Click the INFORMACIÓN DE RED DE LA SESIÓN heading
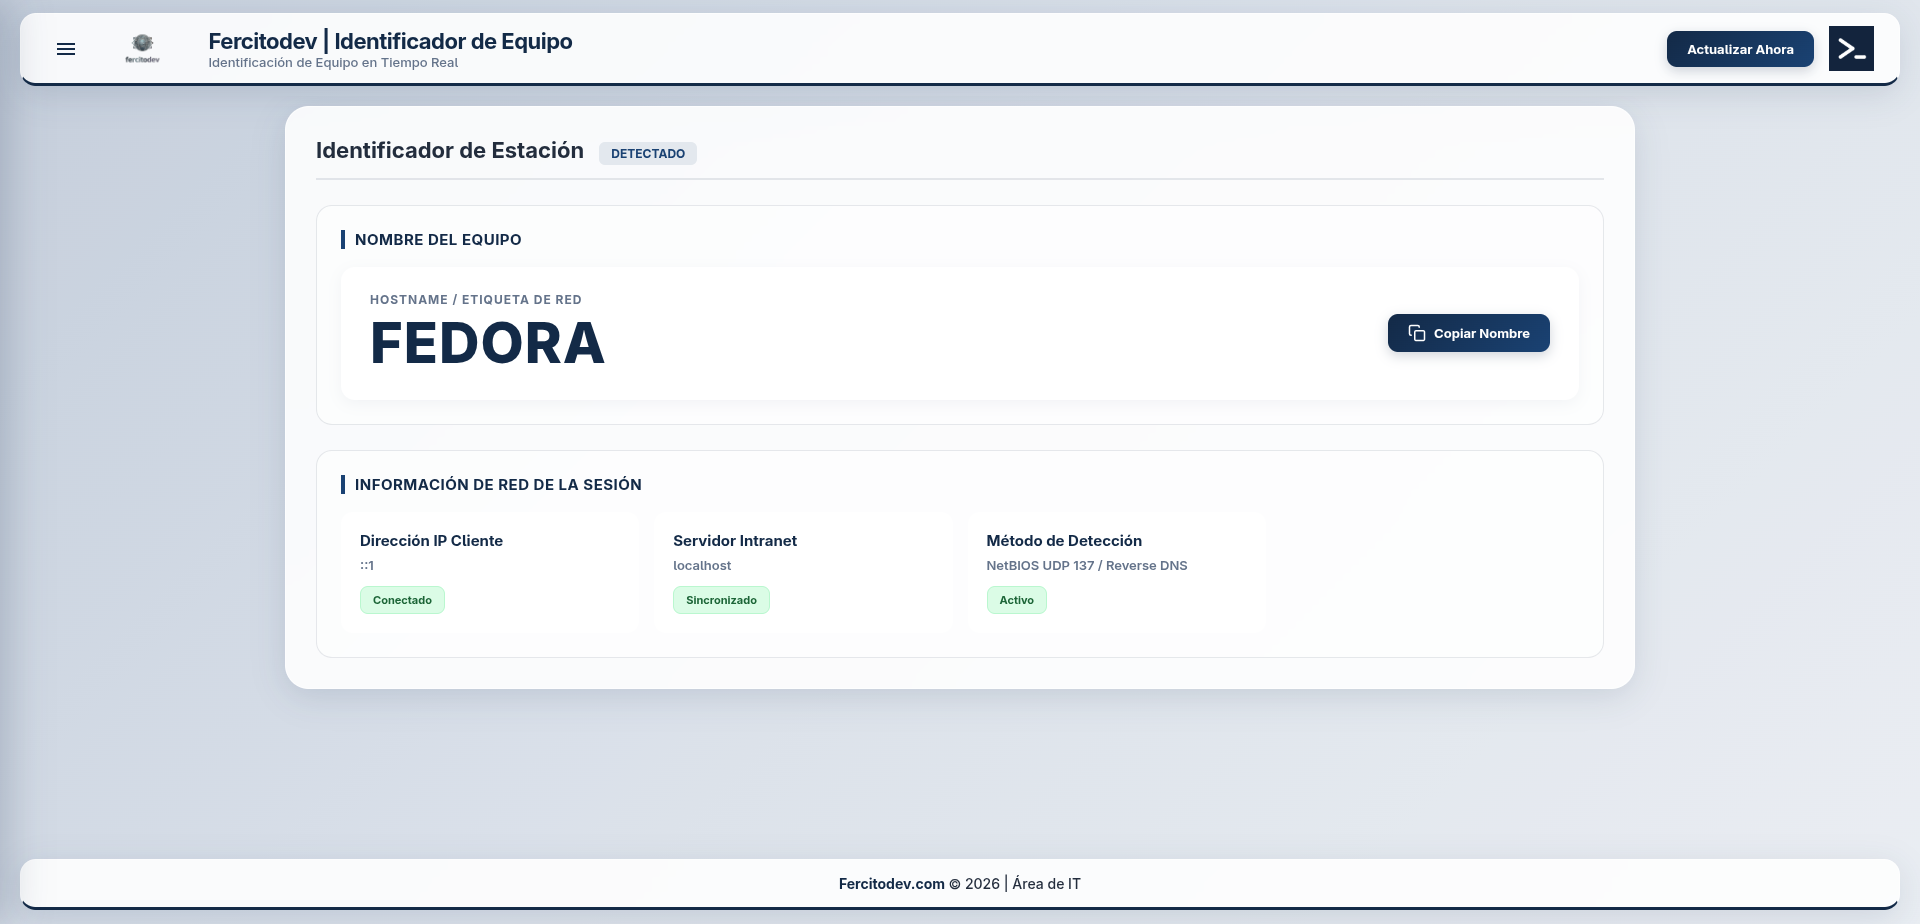Image resolution: width=1920 pixels, height=924 pixels. tap(498, 485)
